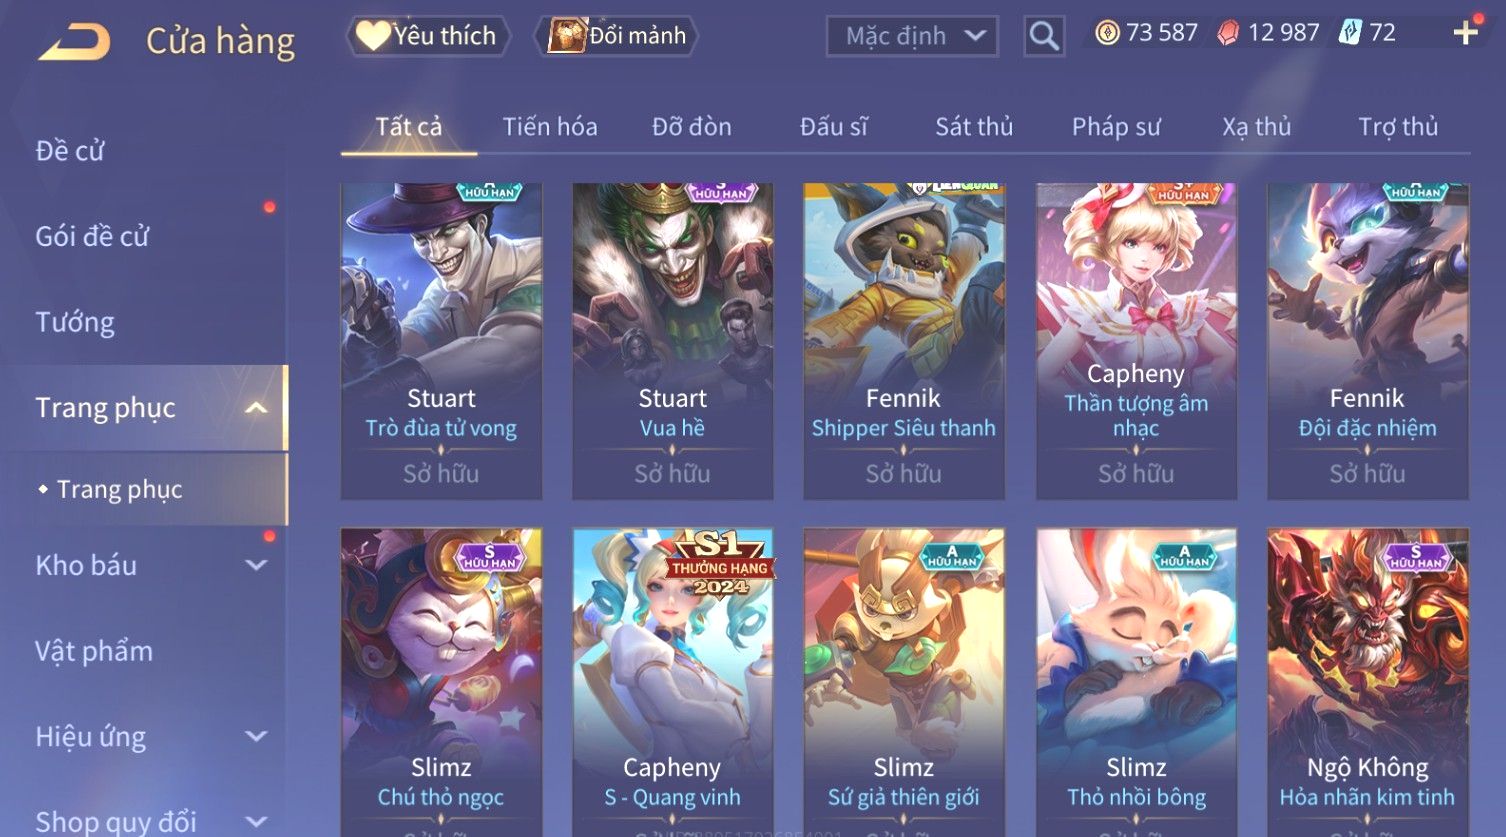This screenshot has height=837, width=1506.
Task: Expand the Kho báu sidebar section
Action: pos(257,565)
